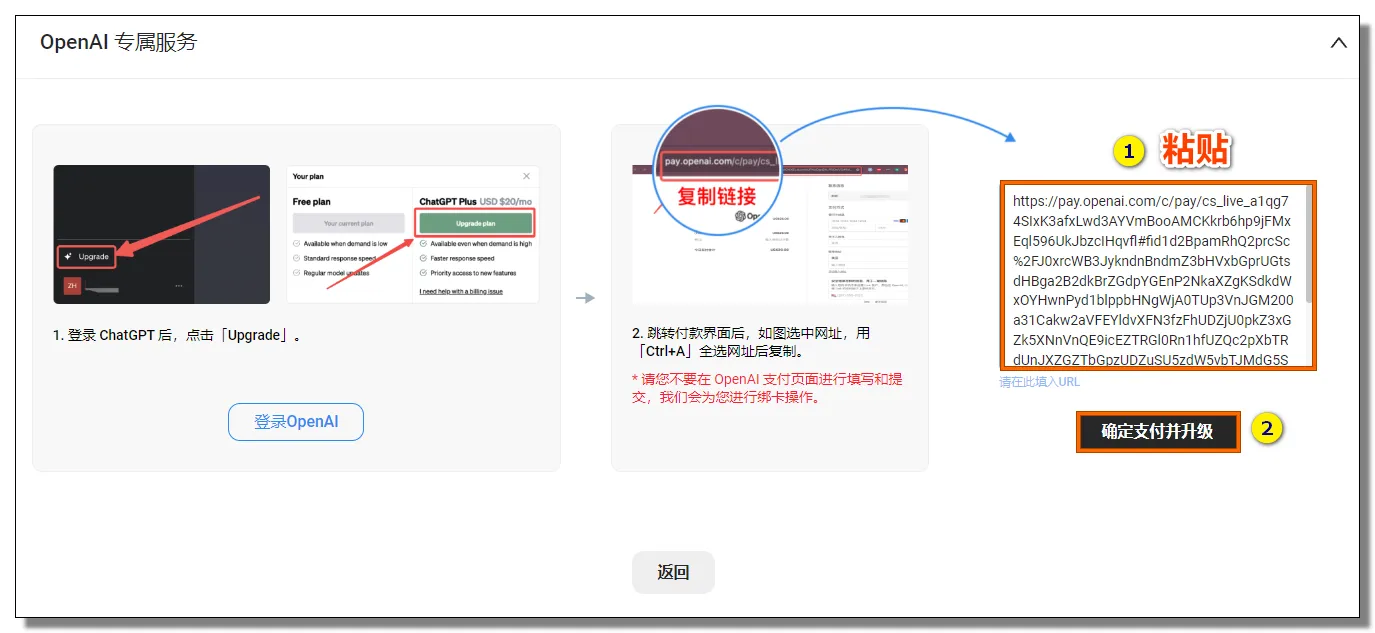The image size is (1375, 633).
Task: Click the 请在此填入URL hint text
Action: click(1039, 382)
